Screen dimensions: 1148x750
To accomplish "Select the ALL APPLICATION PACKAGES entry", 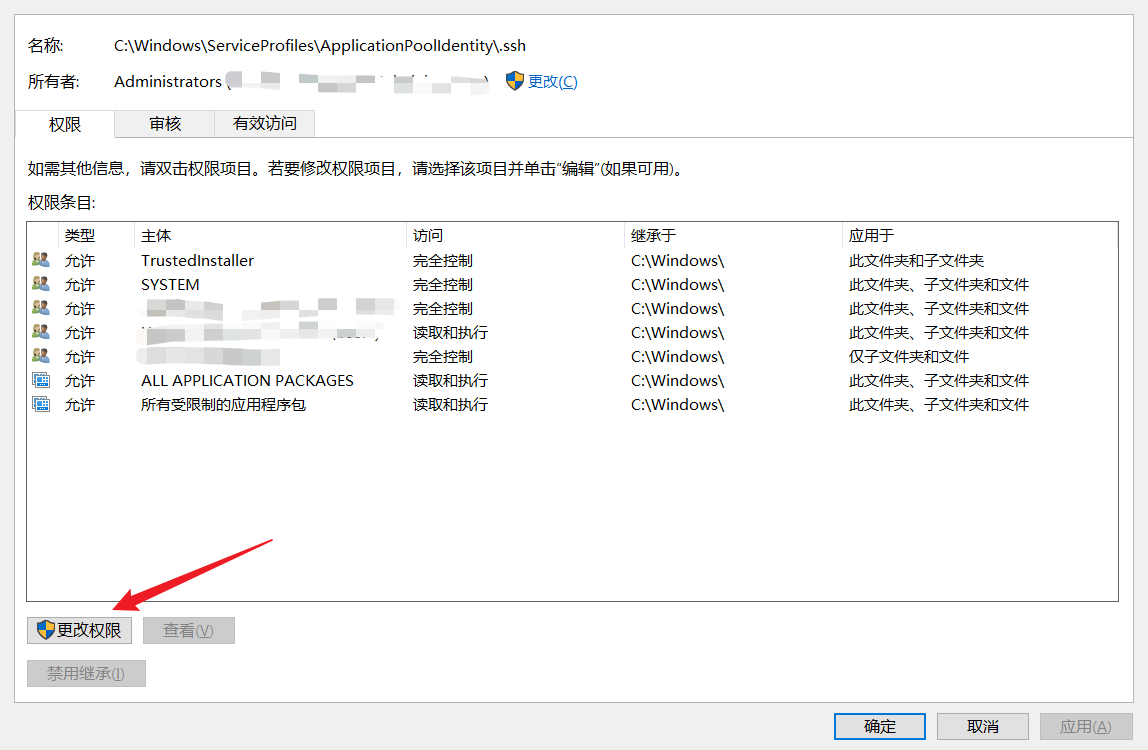I will coord(573,380).
